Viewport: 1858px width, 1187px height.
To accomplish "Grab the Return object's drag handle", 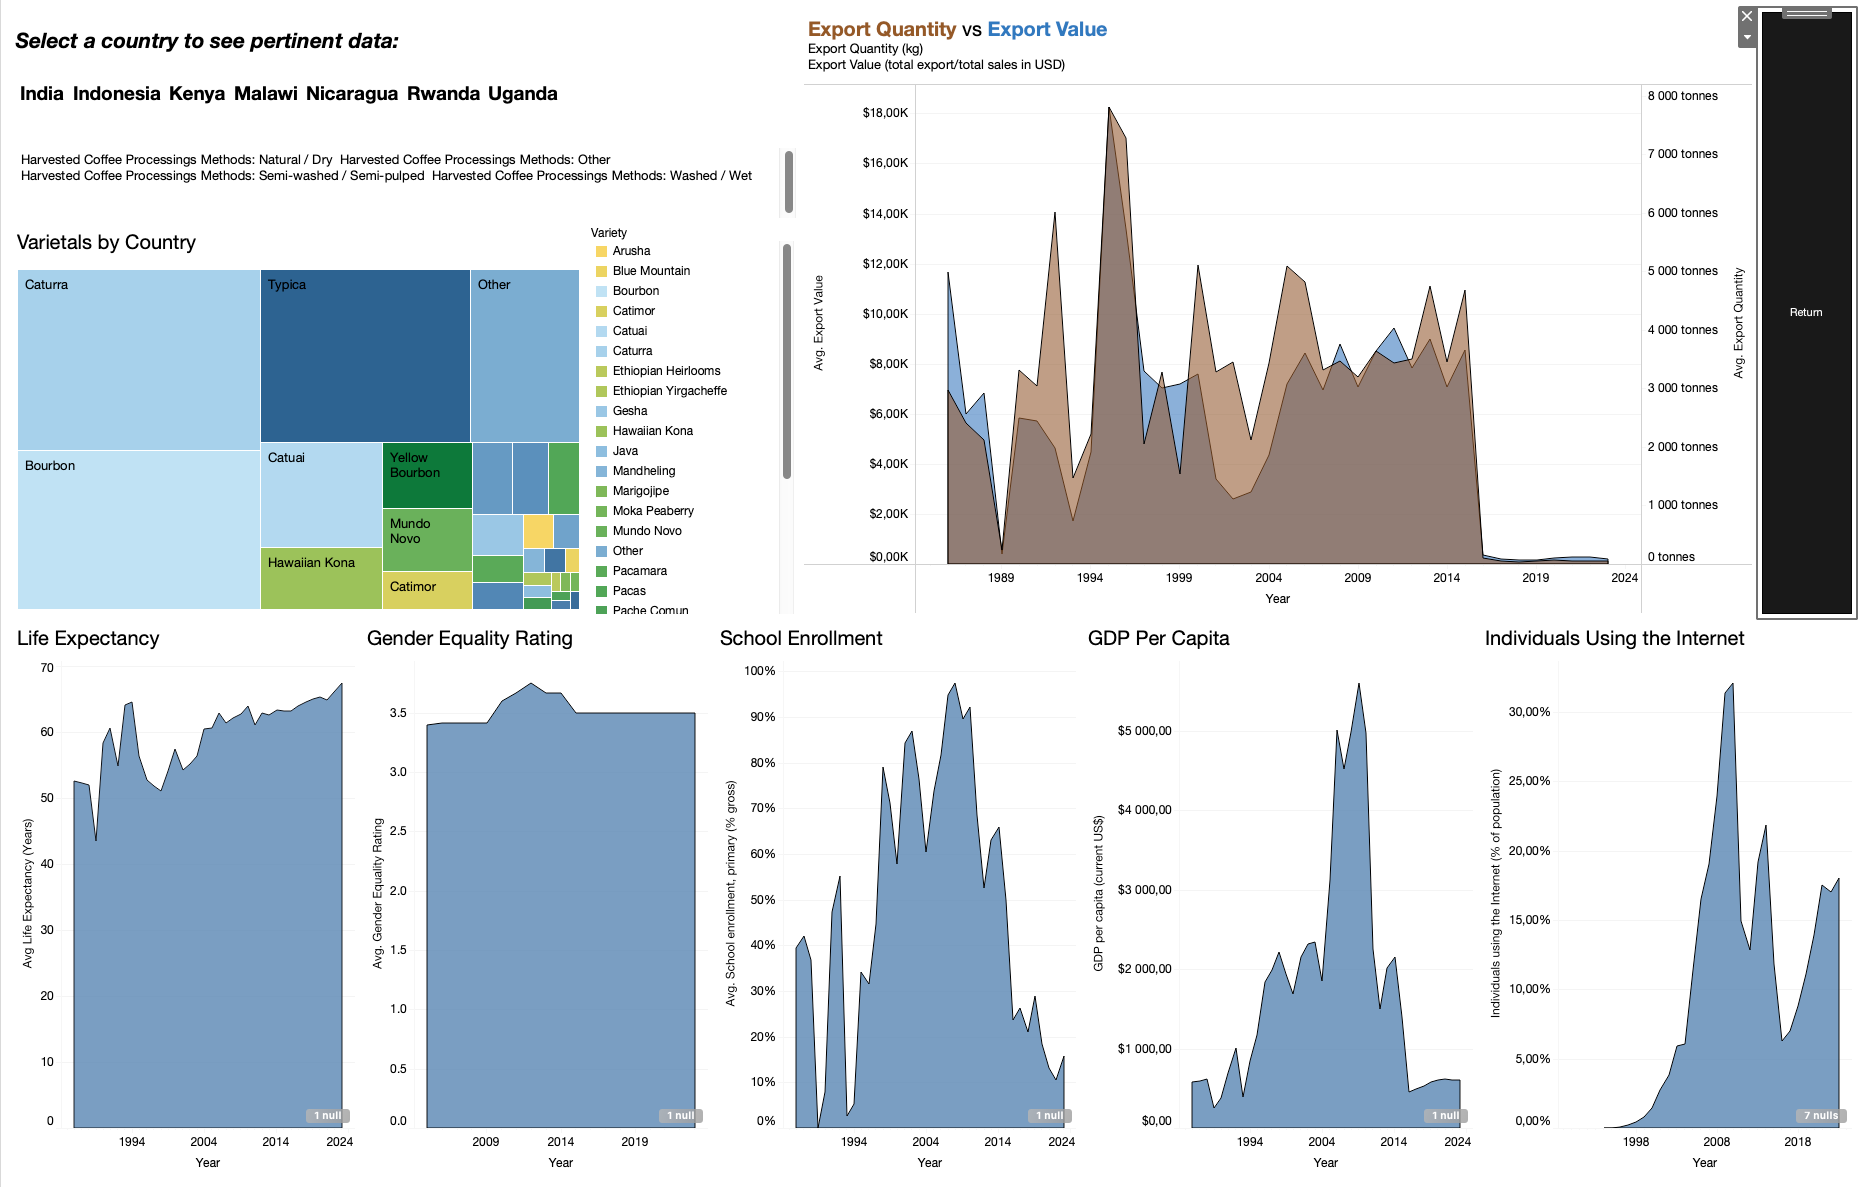I will (1806, 13).
